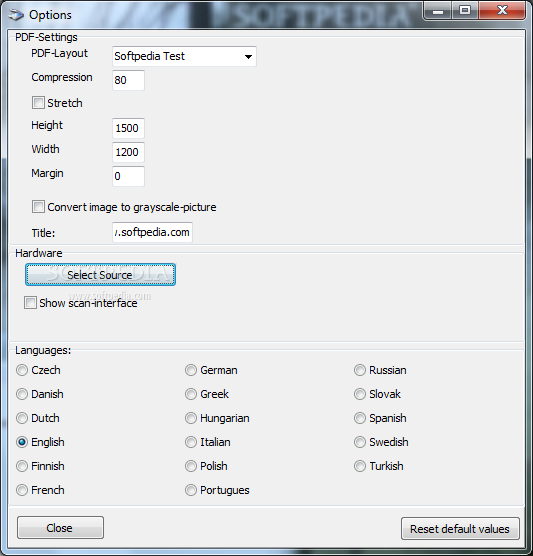Click the Close button
533x556 pixels.
60,528
